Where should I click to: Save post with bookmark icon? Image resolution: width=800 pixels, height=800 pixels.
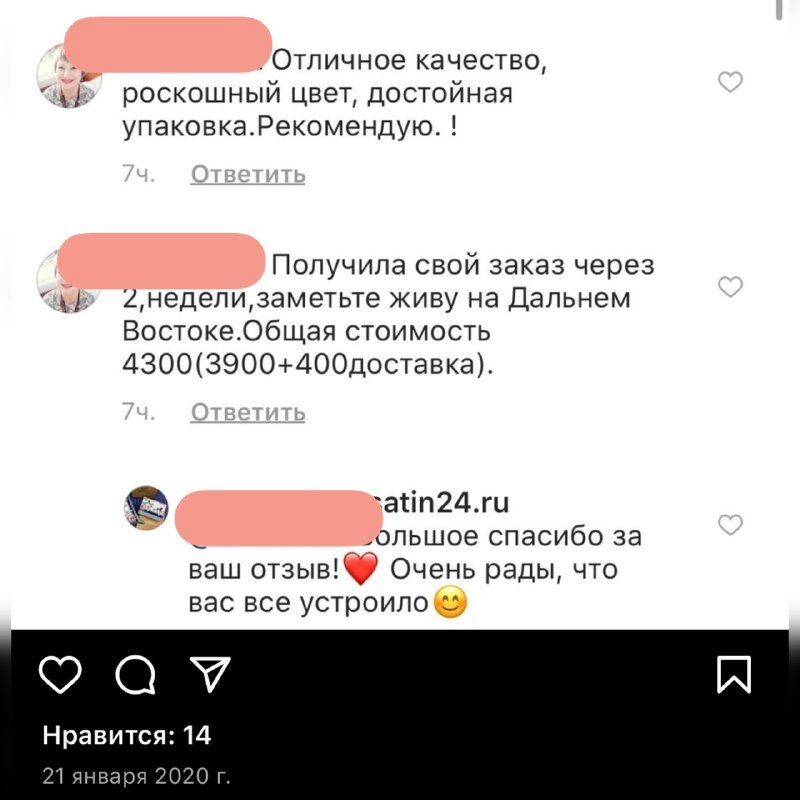(x=734, y=674)
